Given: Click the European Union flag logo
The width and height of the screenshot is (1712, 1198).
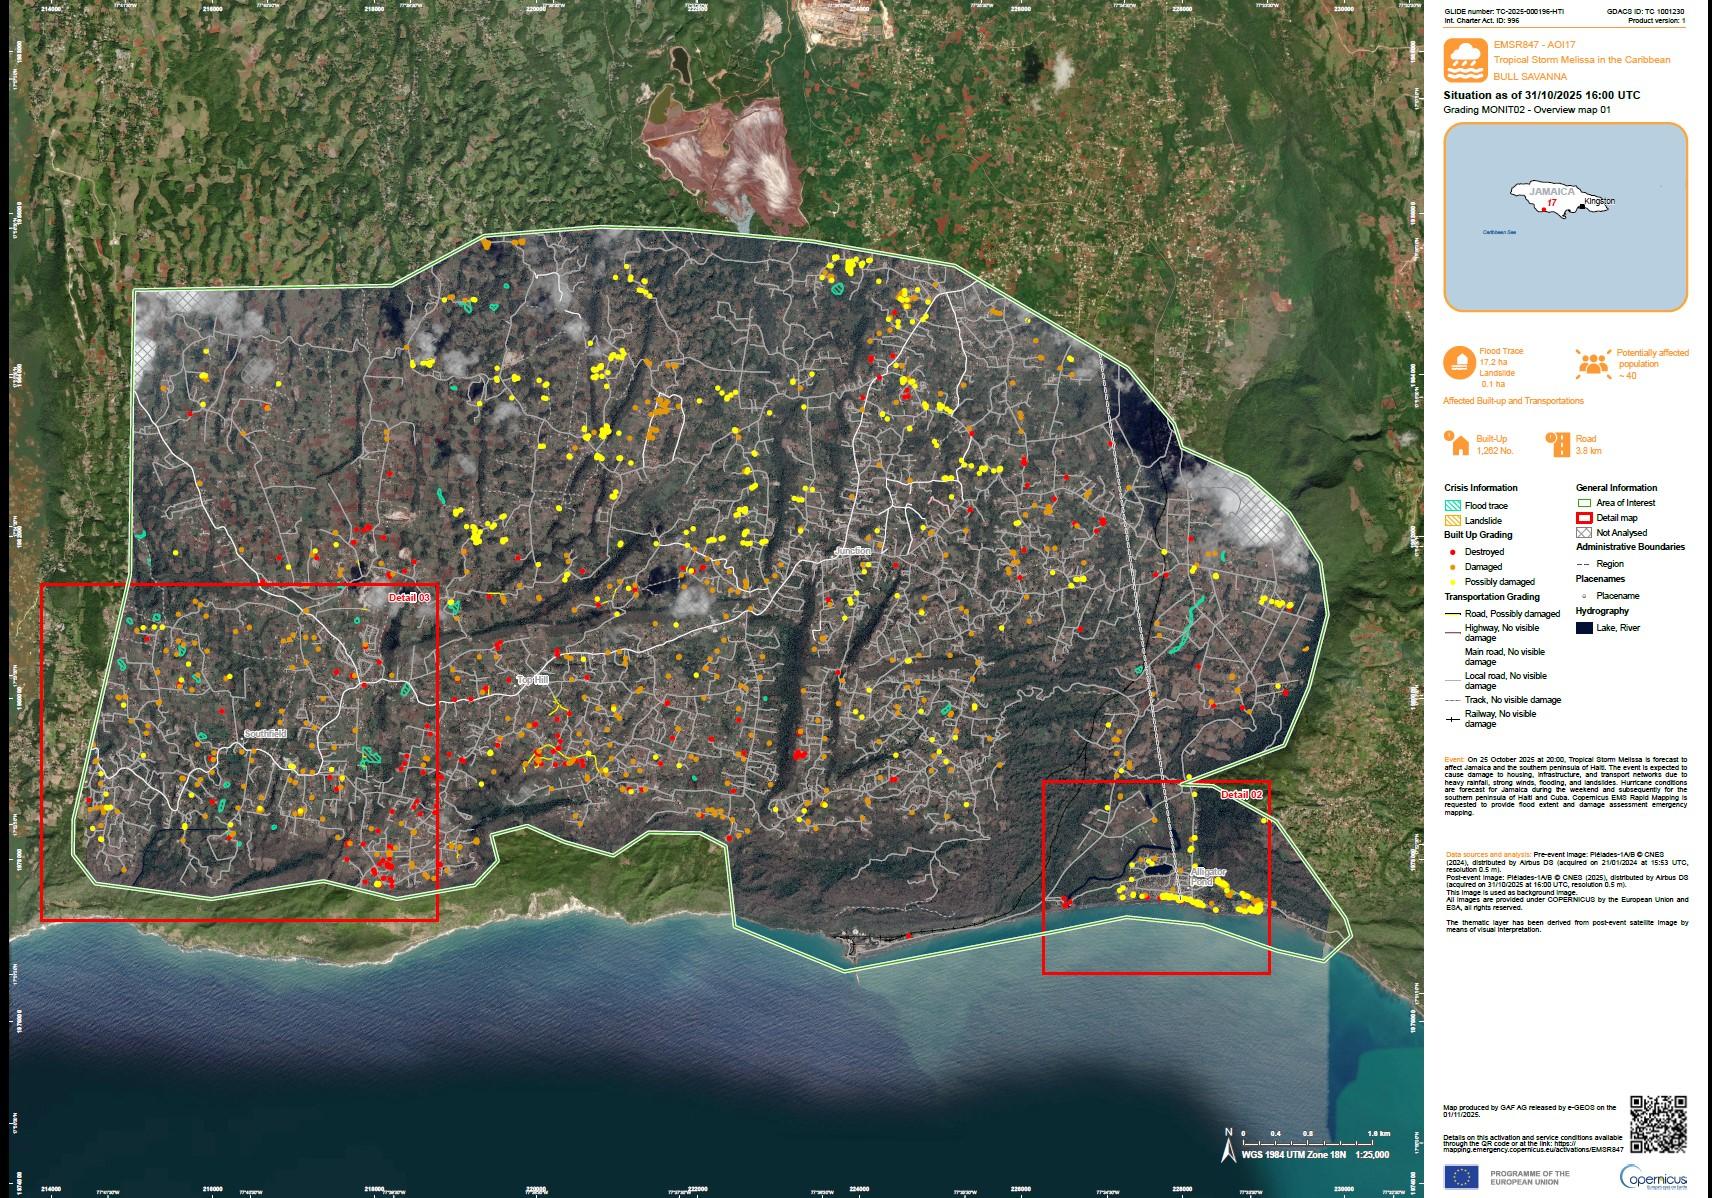Looking at the screenshot, I should coord(1461,1176).
